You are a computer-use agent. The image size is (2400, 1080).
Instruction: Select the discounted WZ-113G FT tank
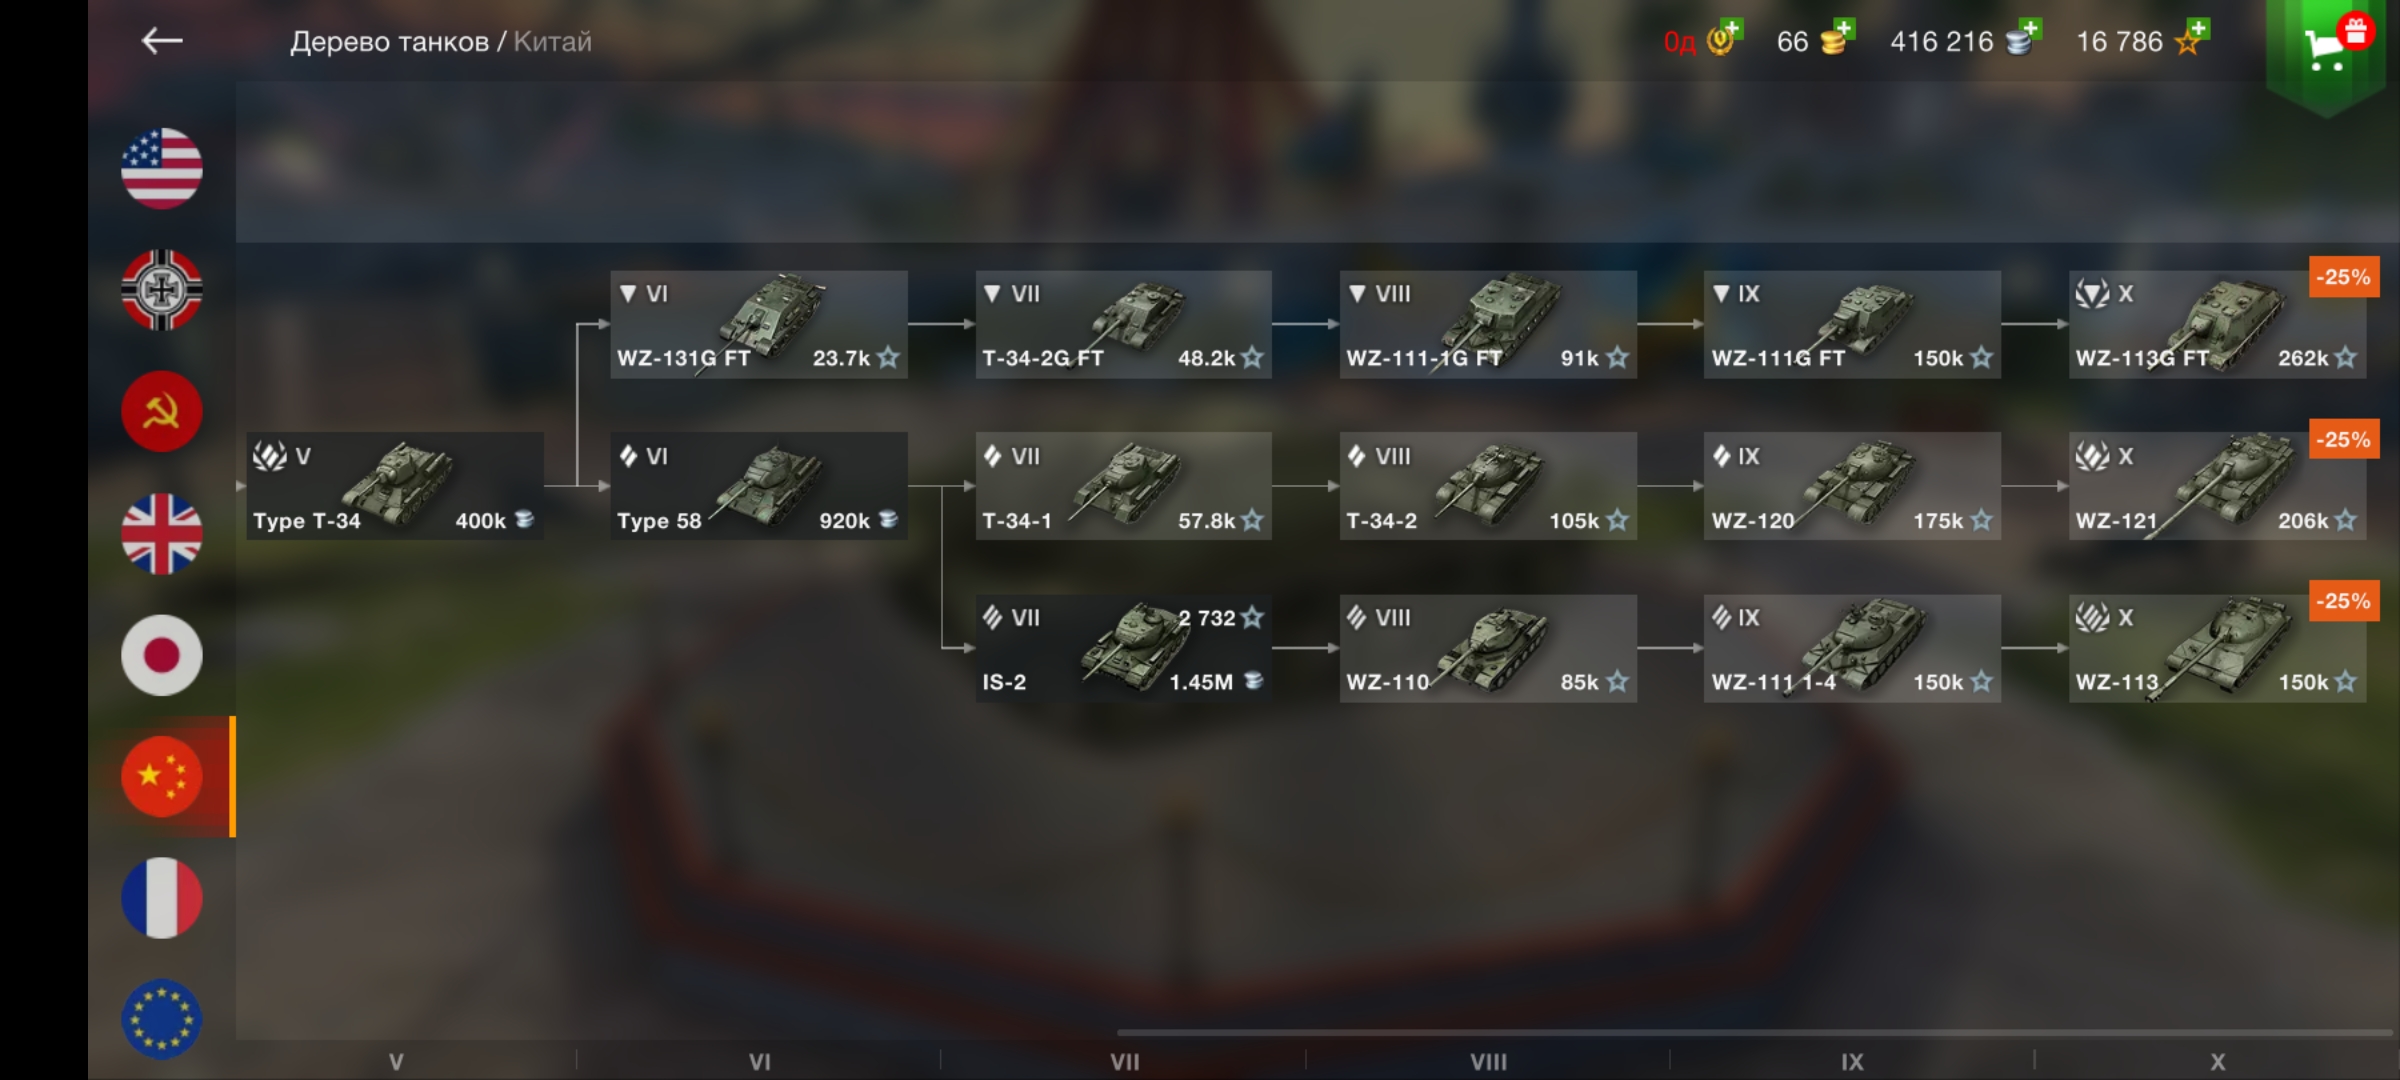(2217, 324)
